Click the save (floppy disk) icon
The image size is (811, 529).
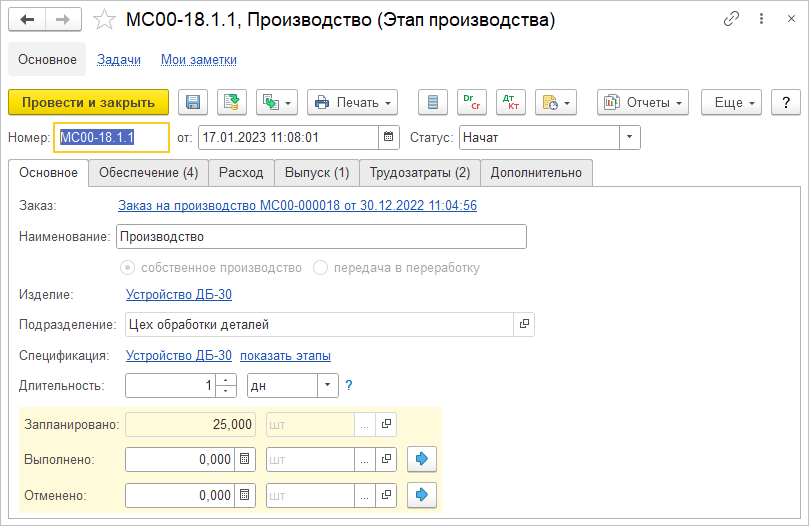point(193,102)
